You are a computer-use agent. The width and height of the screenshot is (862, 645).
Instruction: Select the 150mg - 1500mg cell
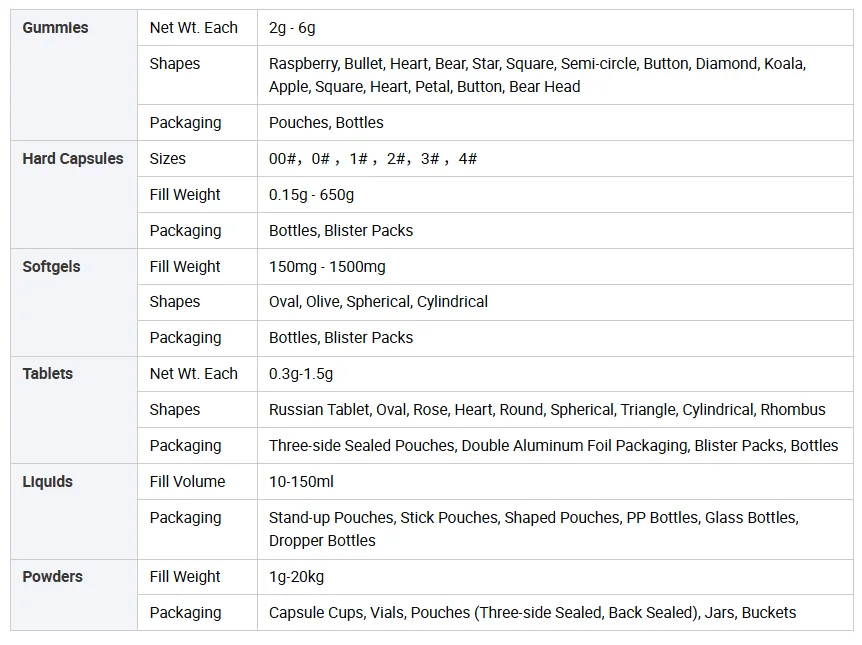point(555,267)
